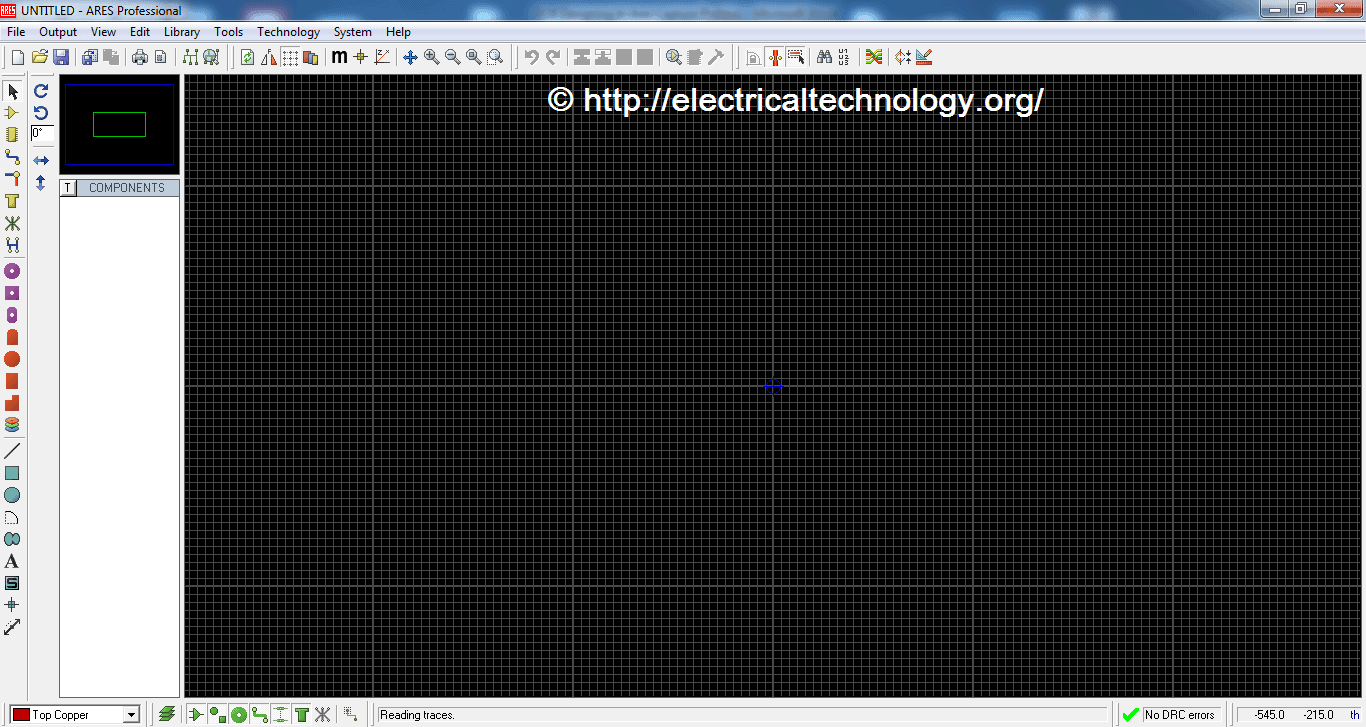Click the red Top Copper color swatch
The width and height of the screenshot is (1366, 727).
point(21,715)
